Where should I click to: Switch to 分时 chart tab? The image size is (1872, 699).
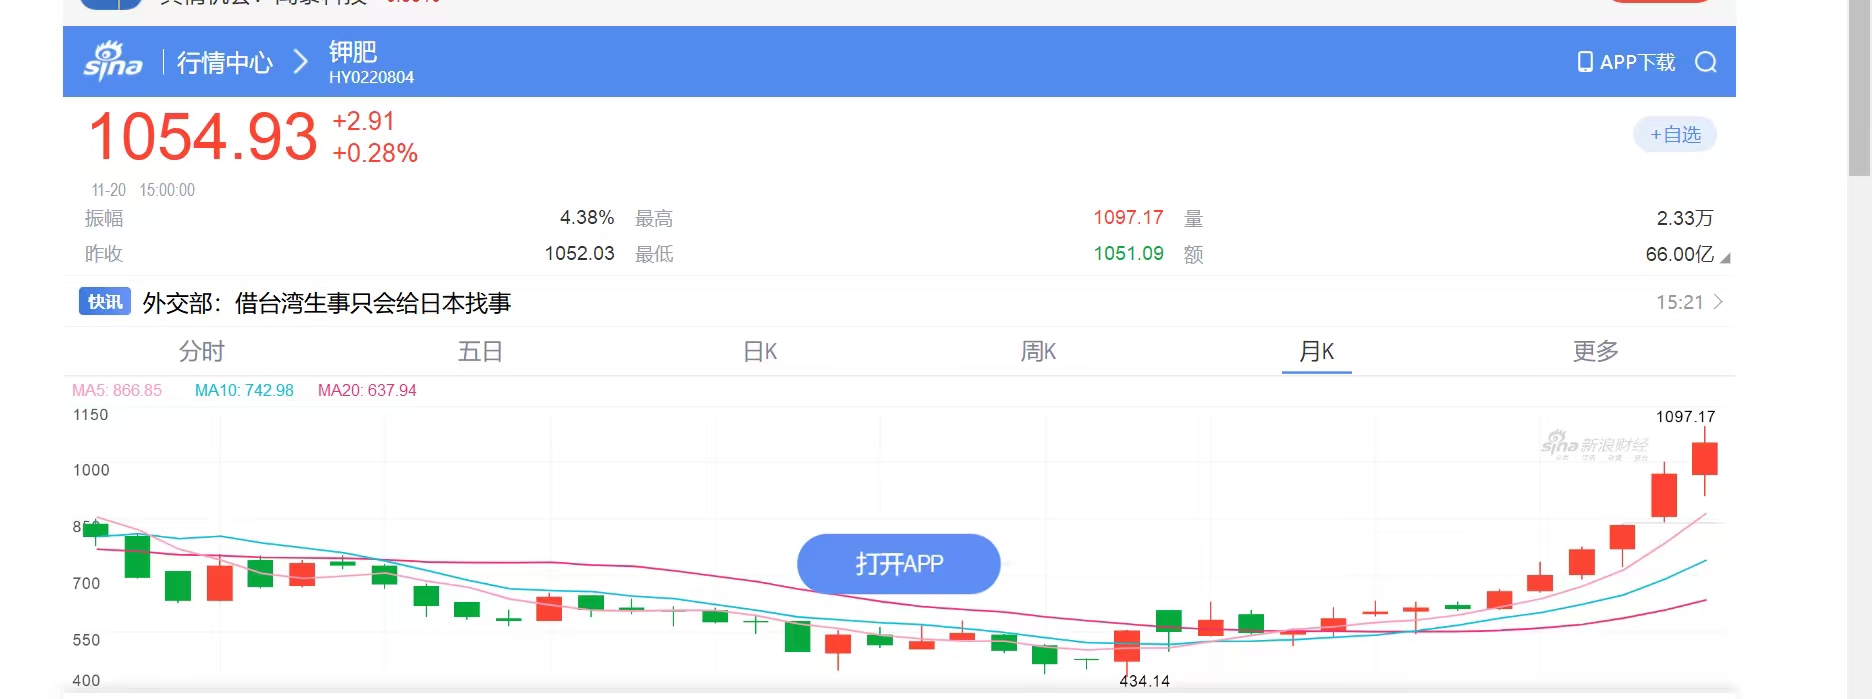pyautogui.click(x=202, y=352)
